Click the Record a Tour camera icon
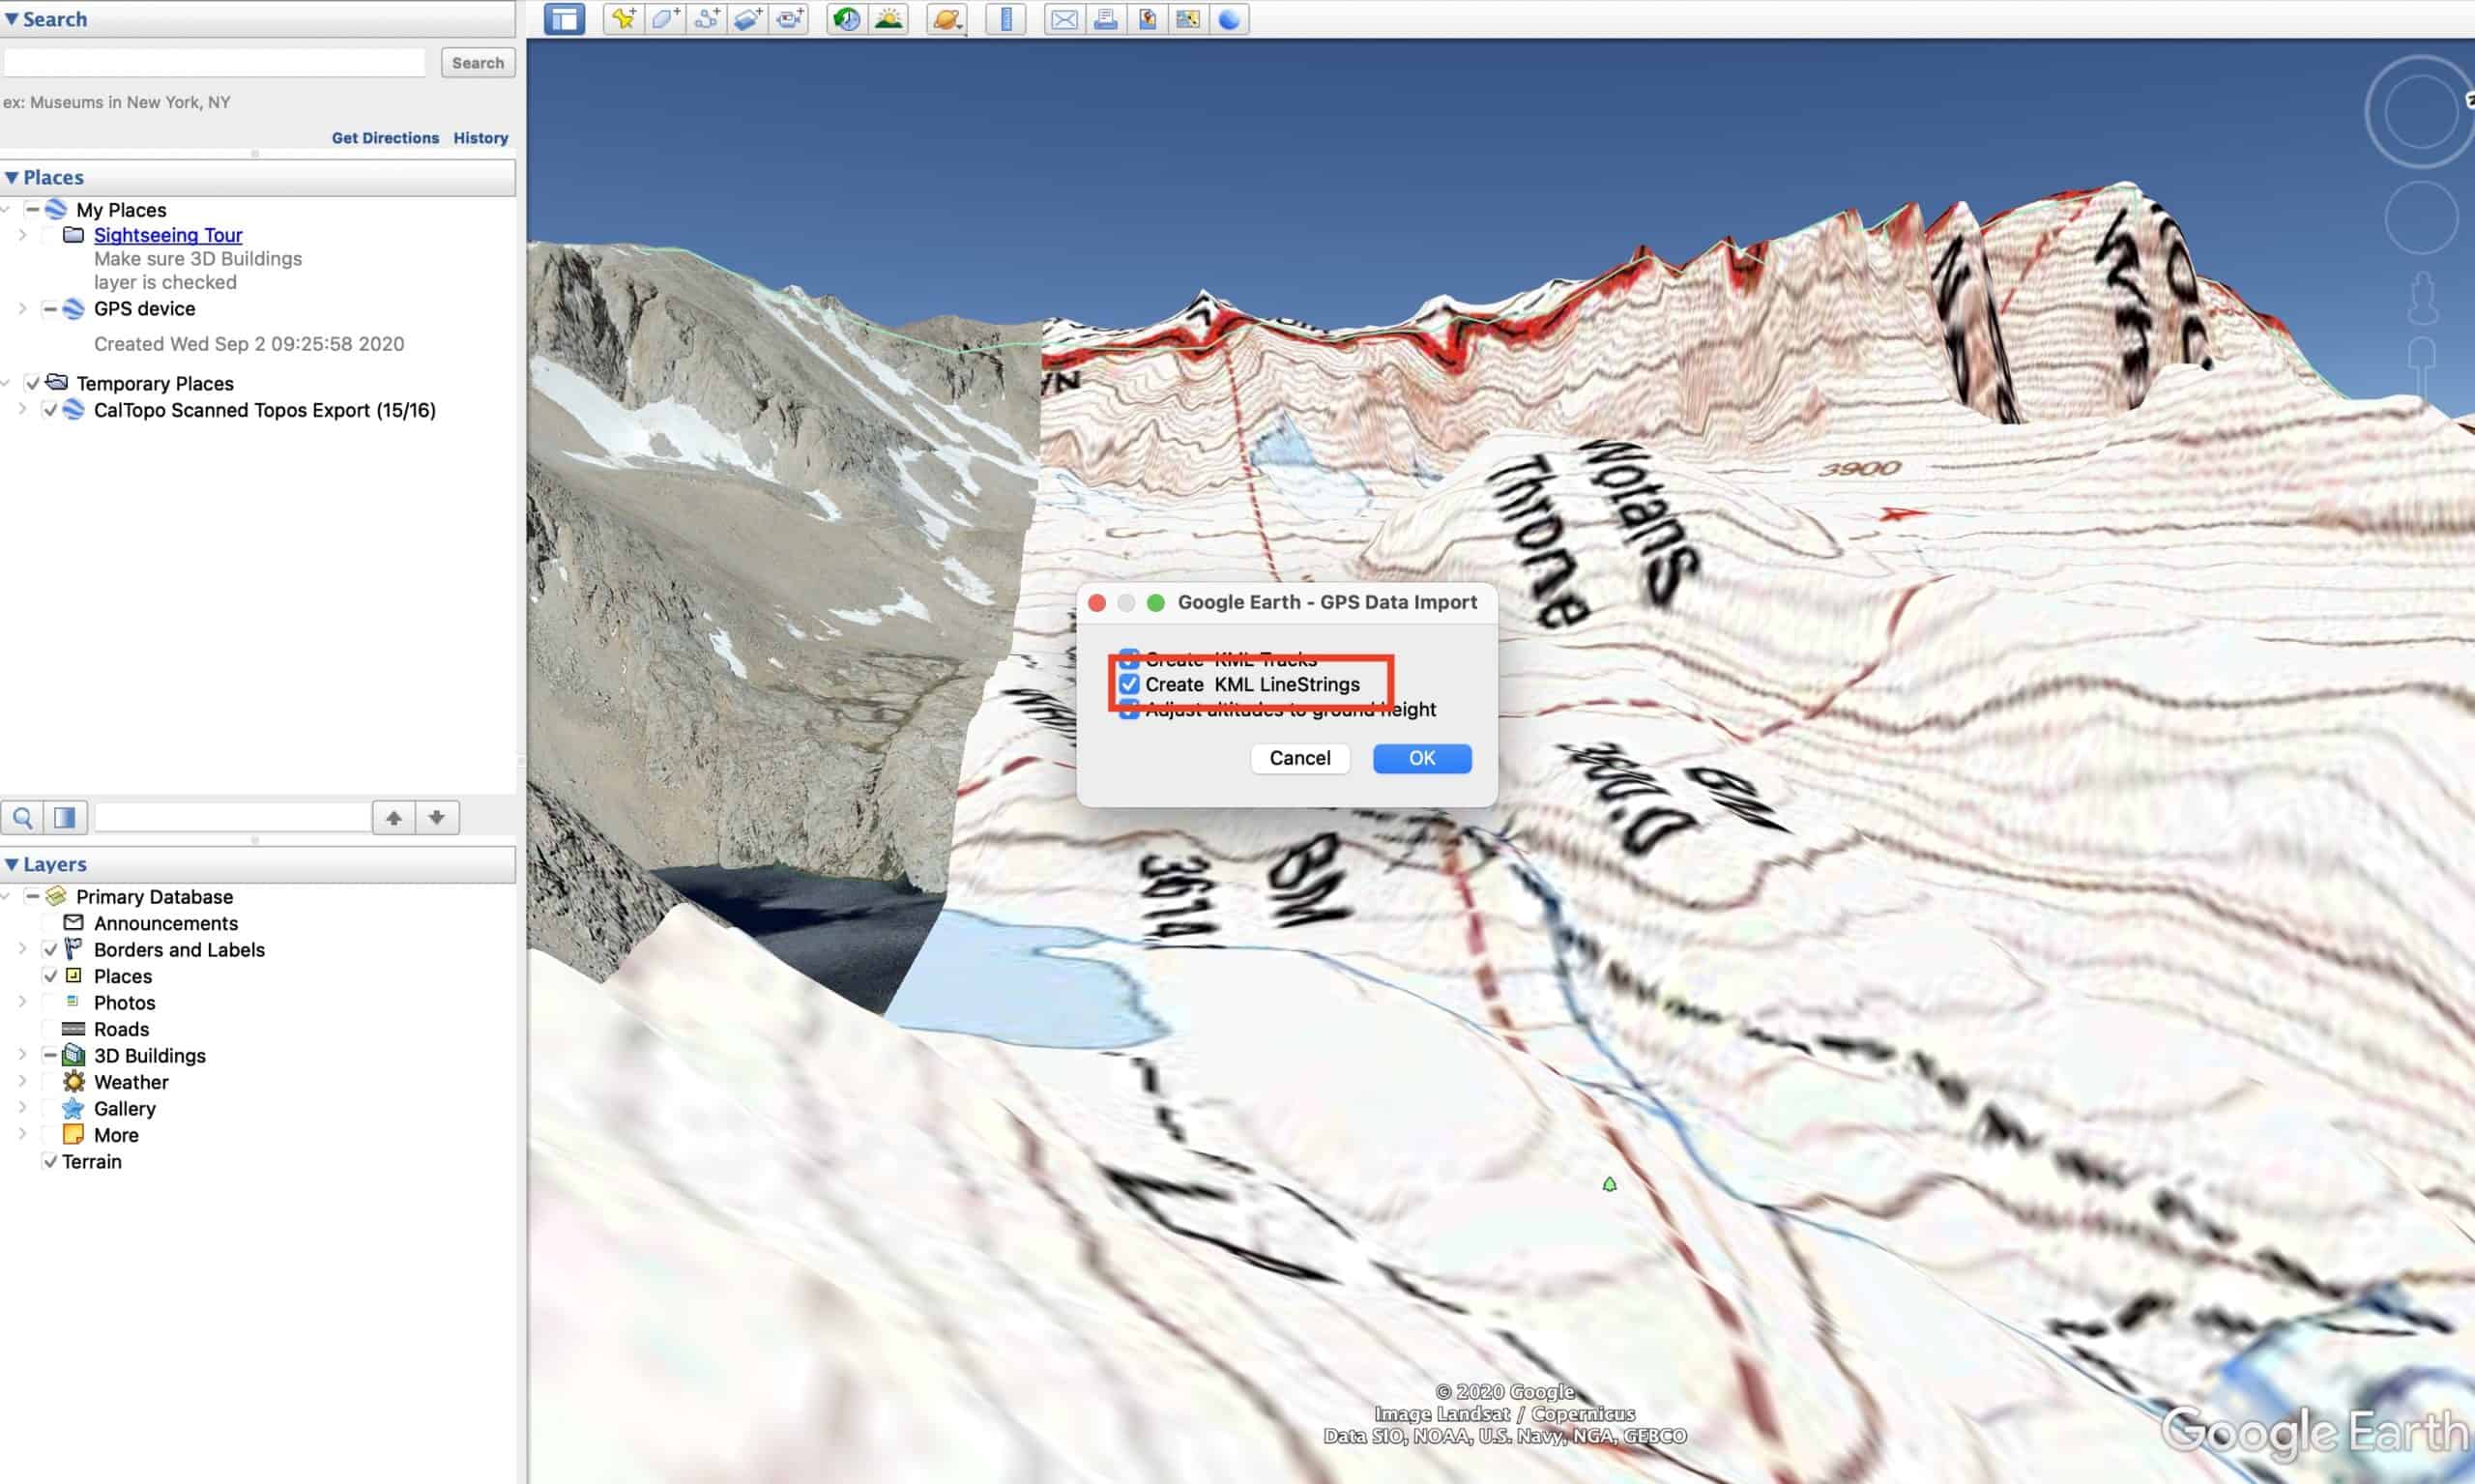2475x1484 pixels. 789,19
